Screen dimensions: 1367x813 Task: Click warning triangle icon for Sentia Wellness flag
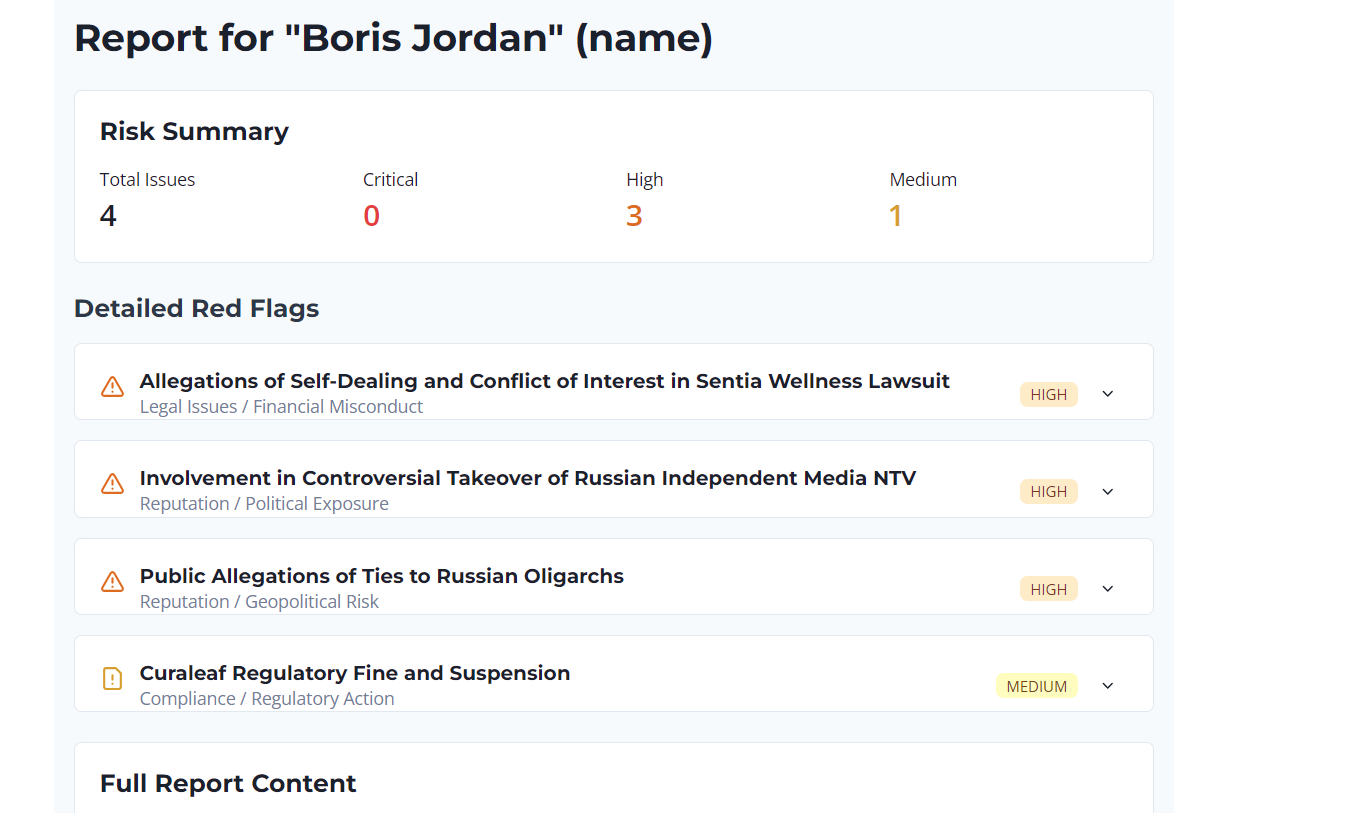[x=112, y=386]
